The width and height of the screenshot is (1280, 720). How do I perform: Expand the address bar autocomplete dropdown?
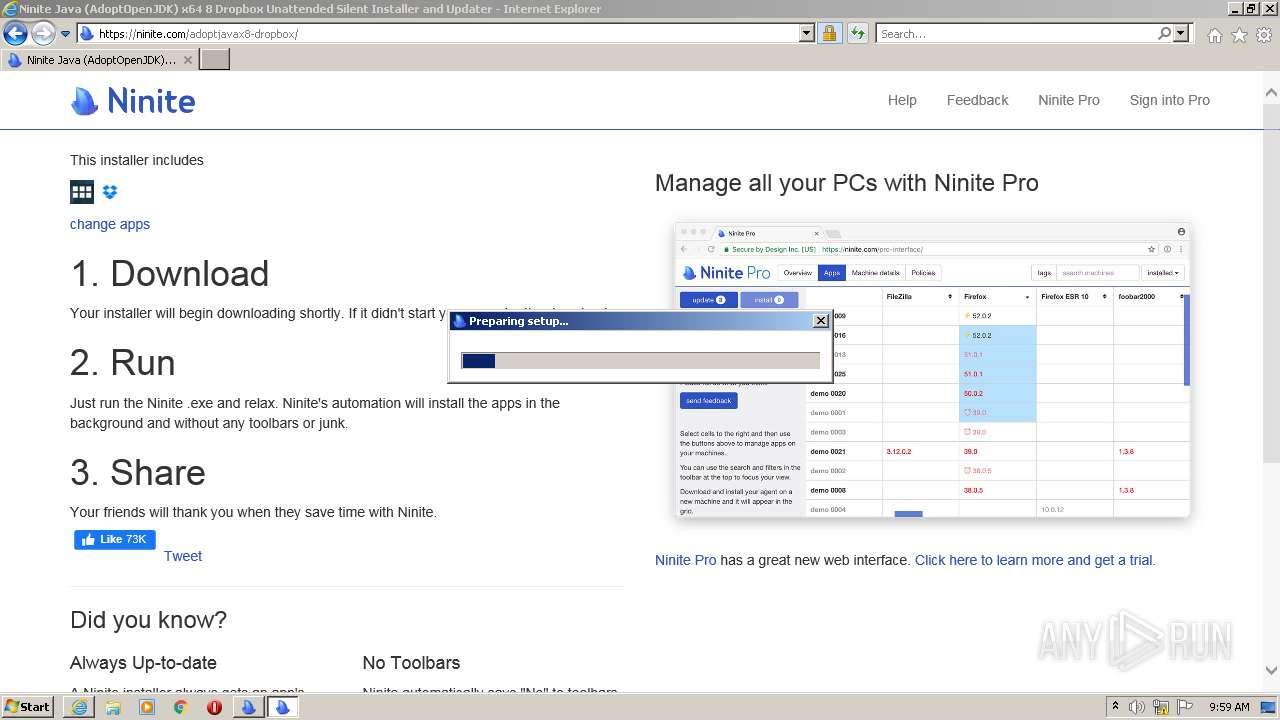coord(807,33)
